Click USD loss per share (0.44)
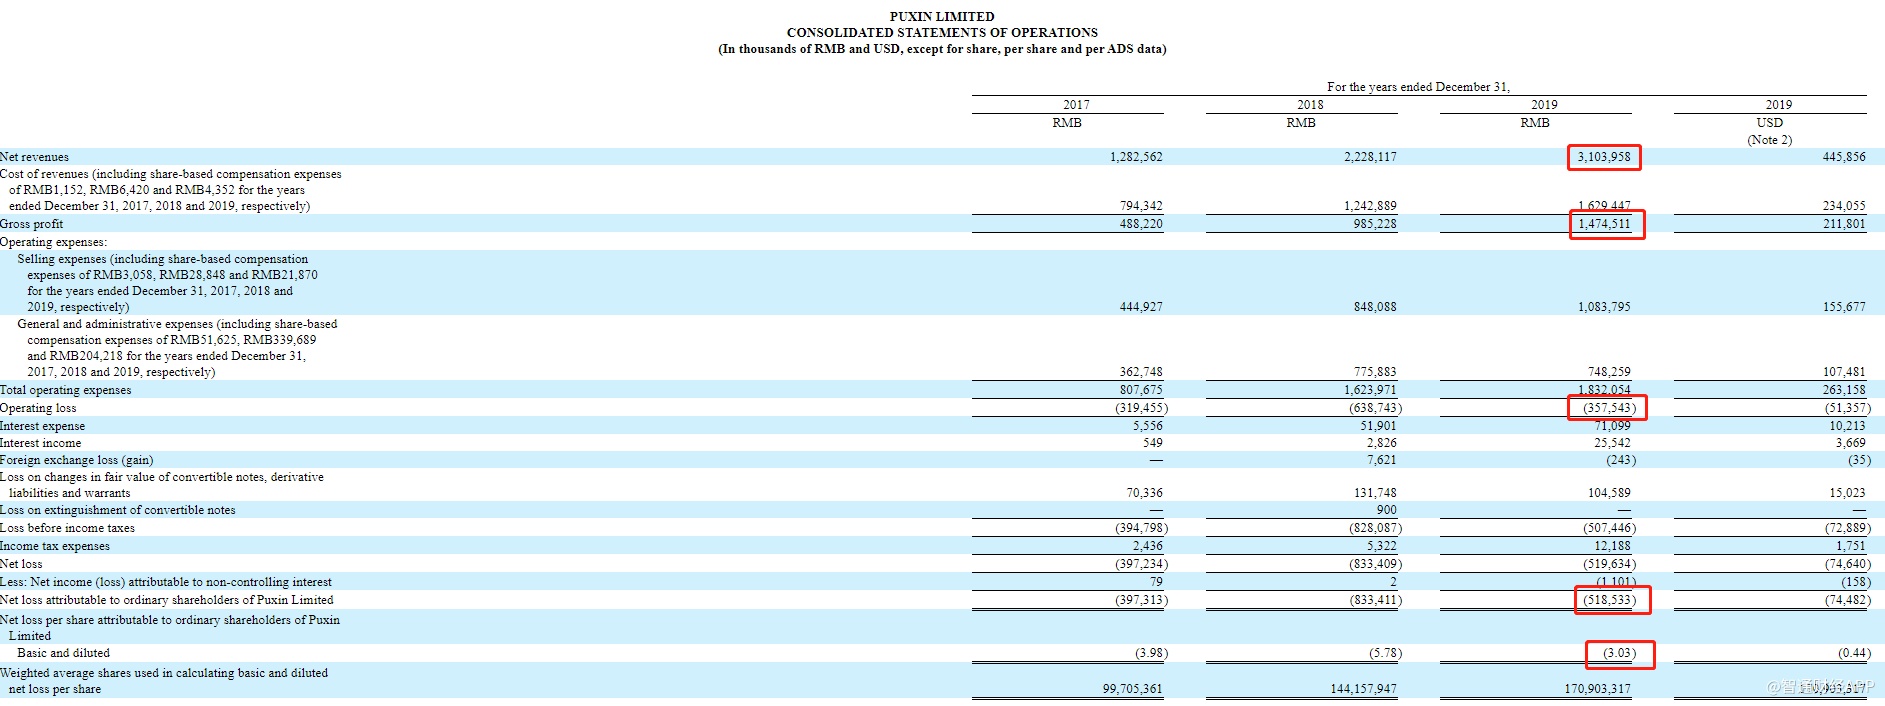This screenshot has width=1885, height=706. pyautogui.click(x=1854, y=653)
